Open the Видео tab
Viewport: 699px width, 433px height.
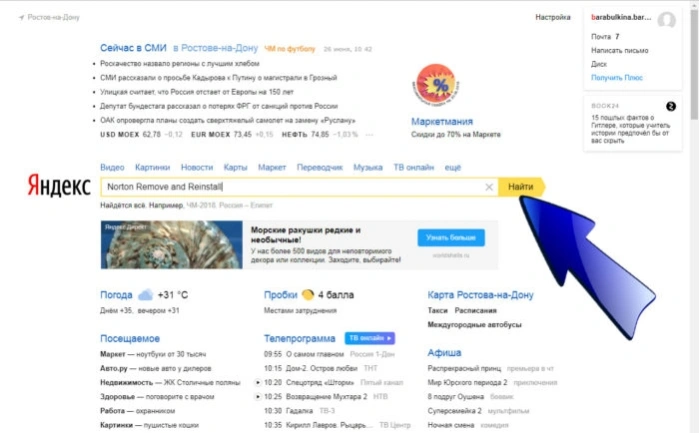[x=112, y=167]
